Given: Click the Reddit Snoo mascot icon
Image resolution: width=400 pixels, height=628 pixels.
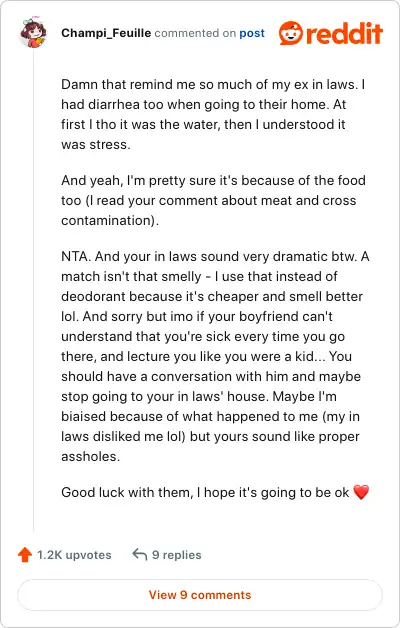Looking at the screenshot, I should point(291,33).
